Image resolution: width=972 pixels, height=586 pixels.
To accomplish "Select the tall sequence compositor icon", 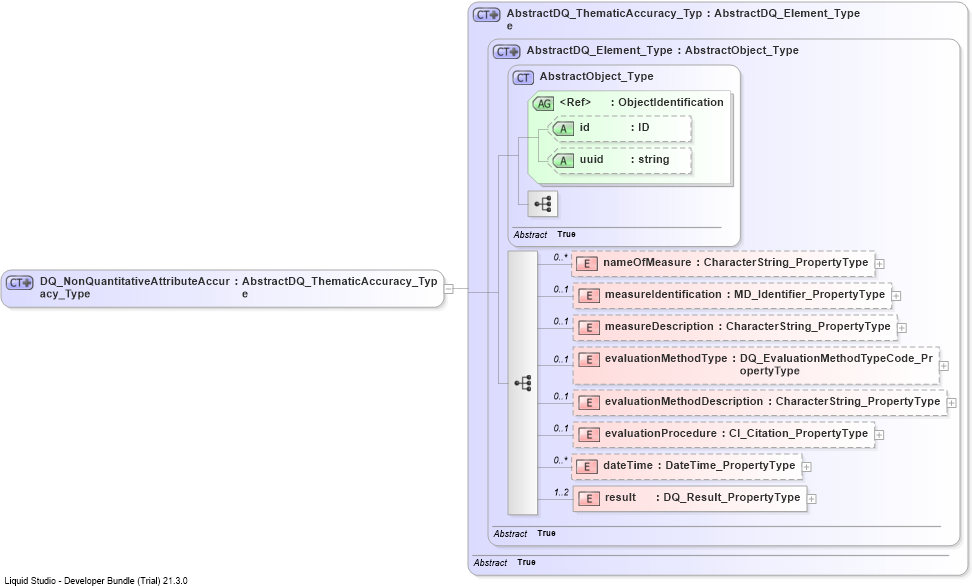I will 523,383.
